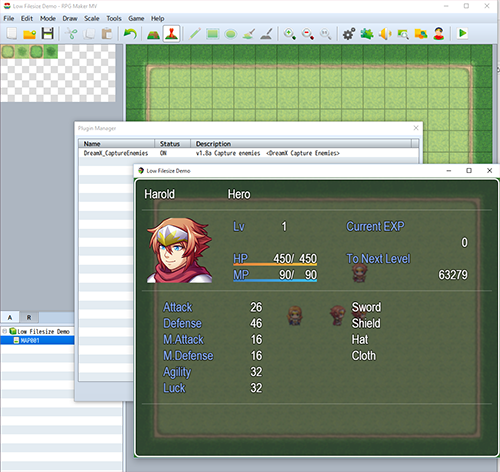The image size is (500, 472).
Task: Open the Character Generator icon
Action: click(439, 34)
